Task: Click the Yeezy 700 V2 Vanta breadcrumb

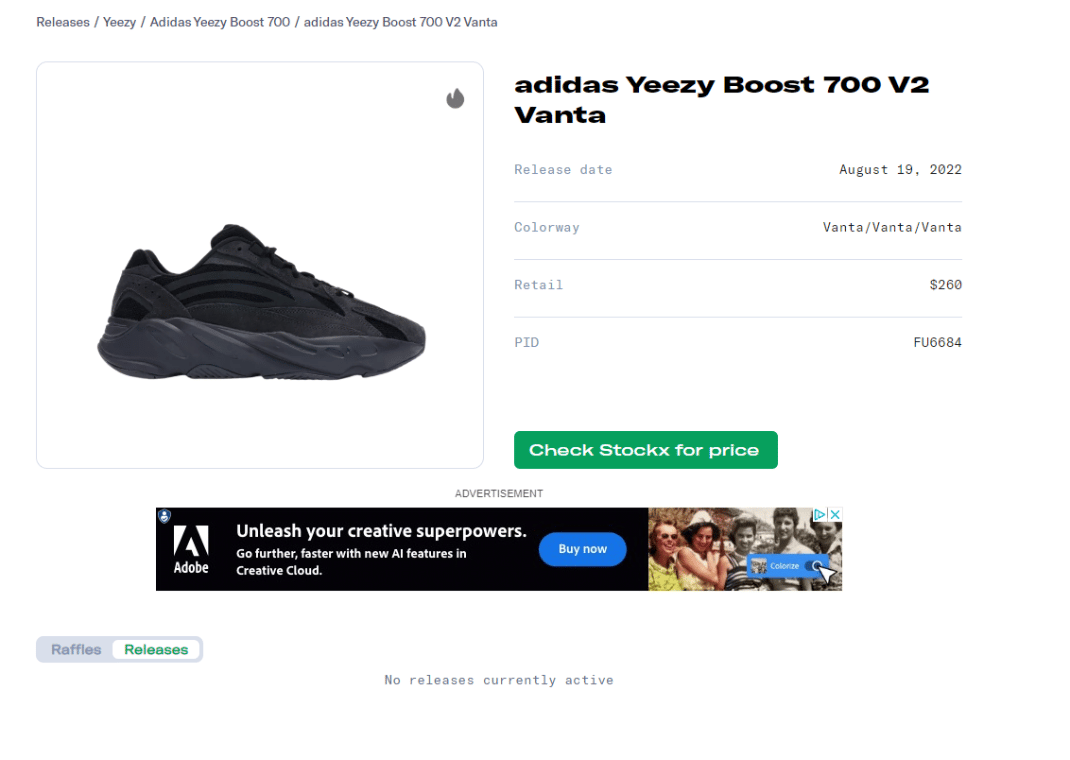Action: (400, 22)
